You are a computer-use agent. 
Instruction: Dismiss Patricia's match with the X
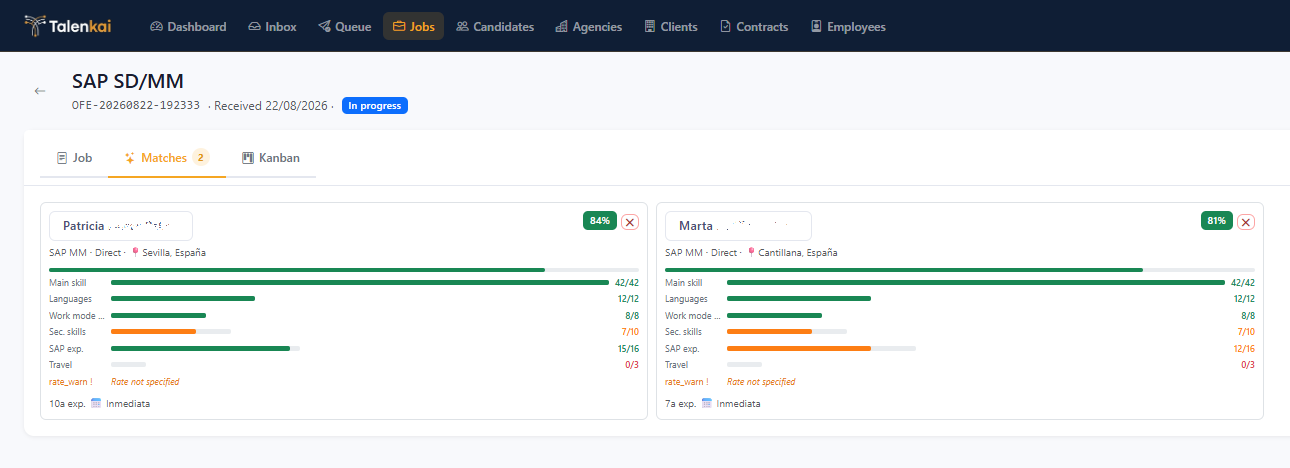coord(630,222)
